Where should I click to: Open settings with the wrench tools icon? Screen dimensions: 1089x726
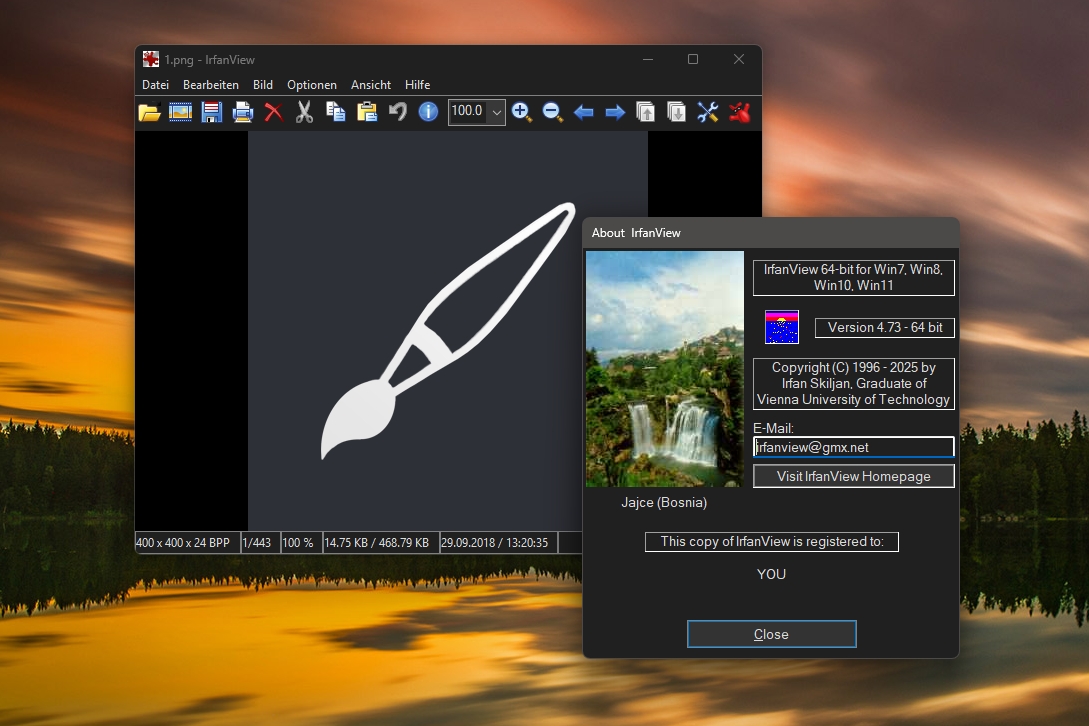point(708,112)
